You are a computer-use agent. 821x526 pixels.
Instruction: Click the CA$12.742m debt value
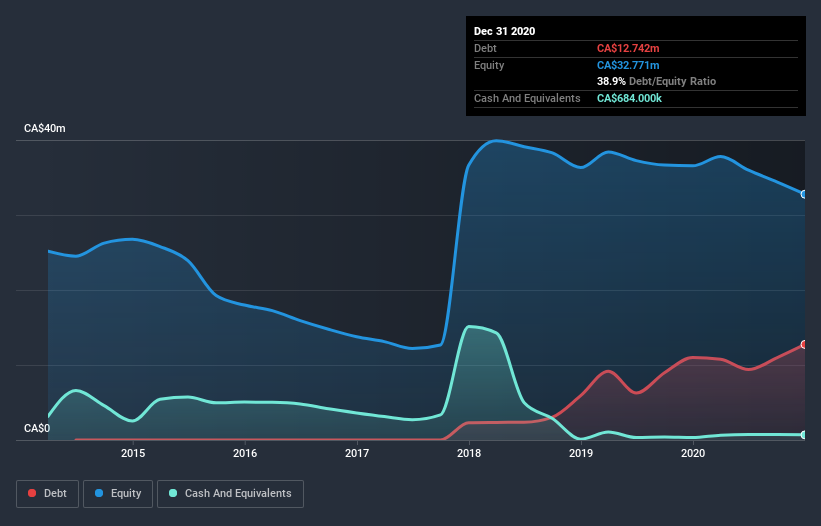[x=628, y=48]
